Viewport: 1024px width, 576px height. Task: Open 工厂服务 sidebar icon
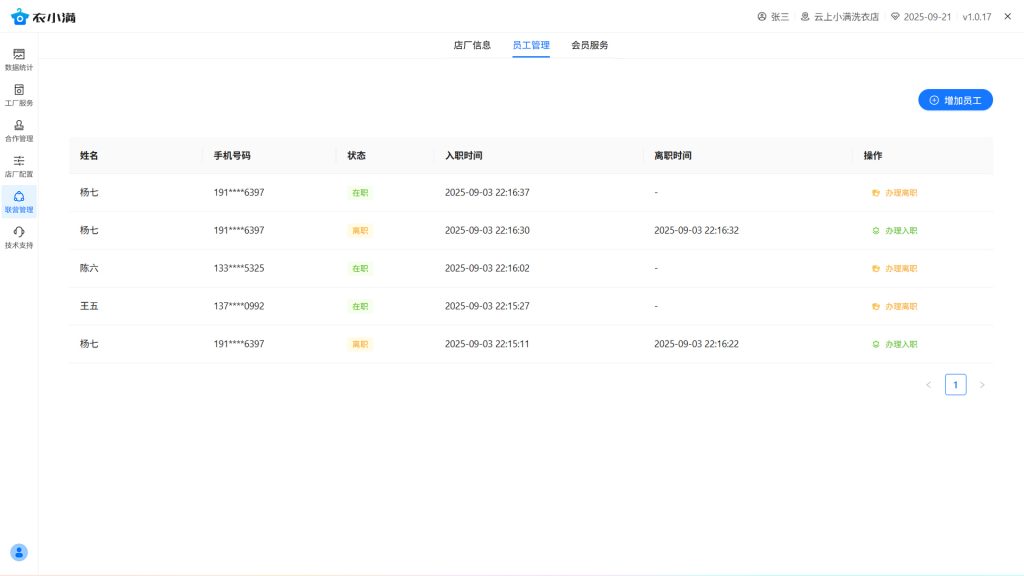tap(19, 95)
